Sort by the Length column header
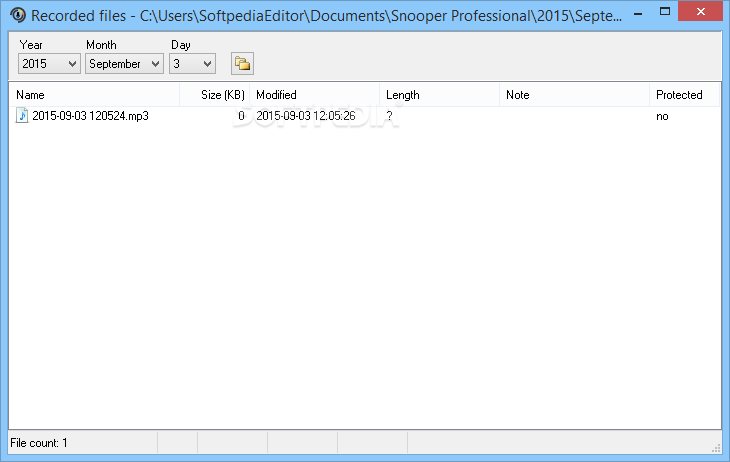Viewport: 730px width, 462px height. tap(439, 95)
